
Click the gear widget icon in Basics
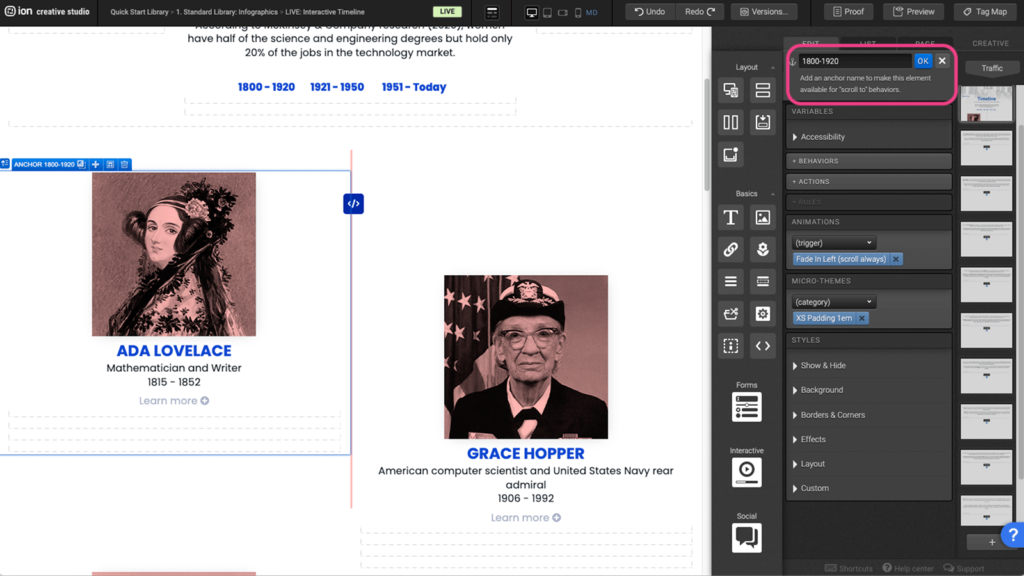[x=763, y=313]
